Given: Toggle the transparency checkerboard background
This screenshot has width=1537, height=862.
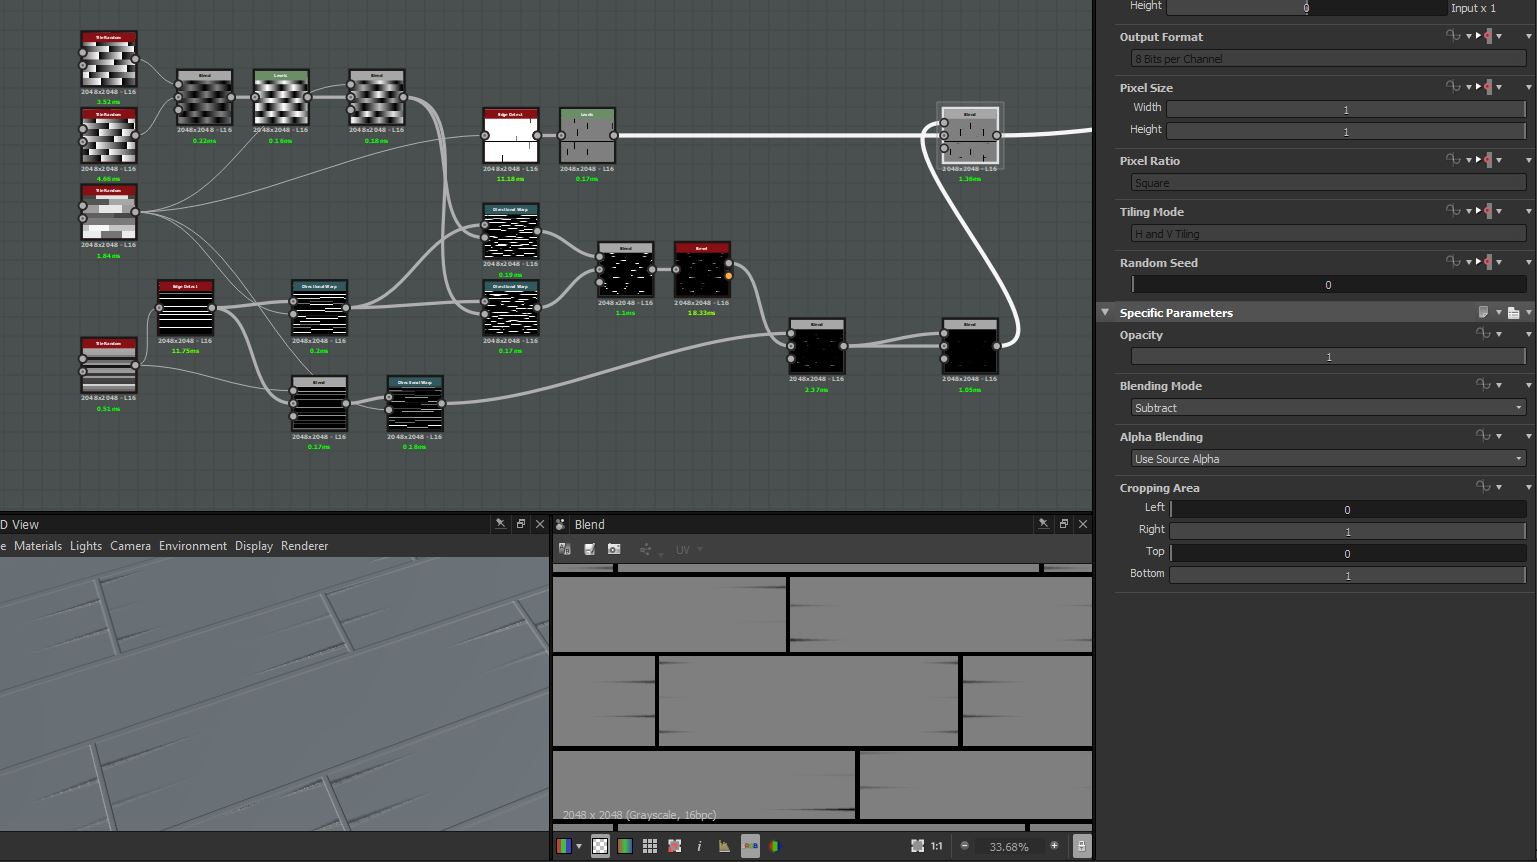Looking at the screenshot, I should click(x=600, y=846).
